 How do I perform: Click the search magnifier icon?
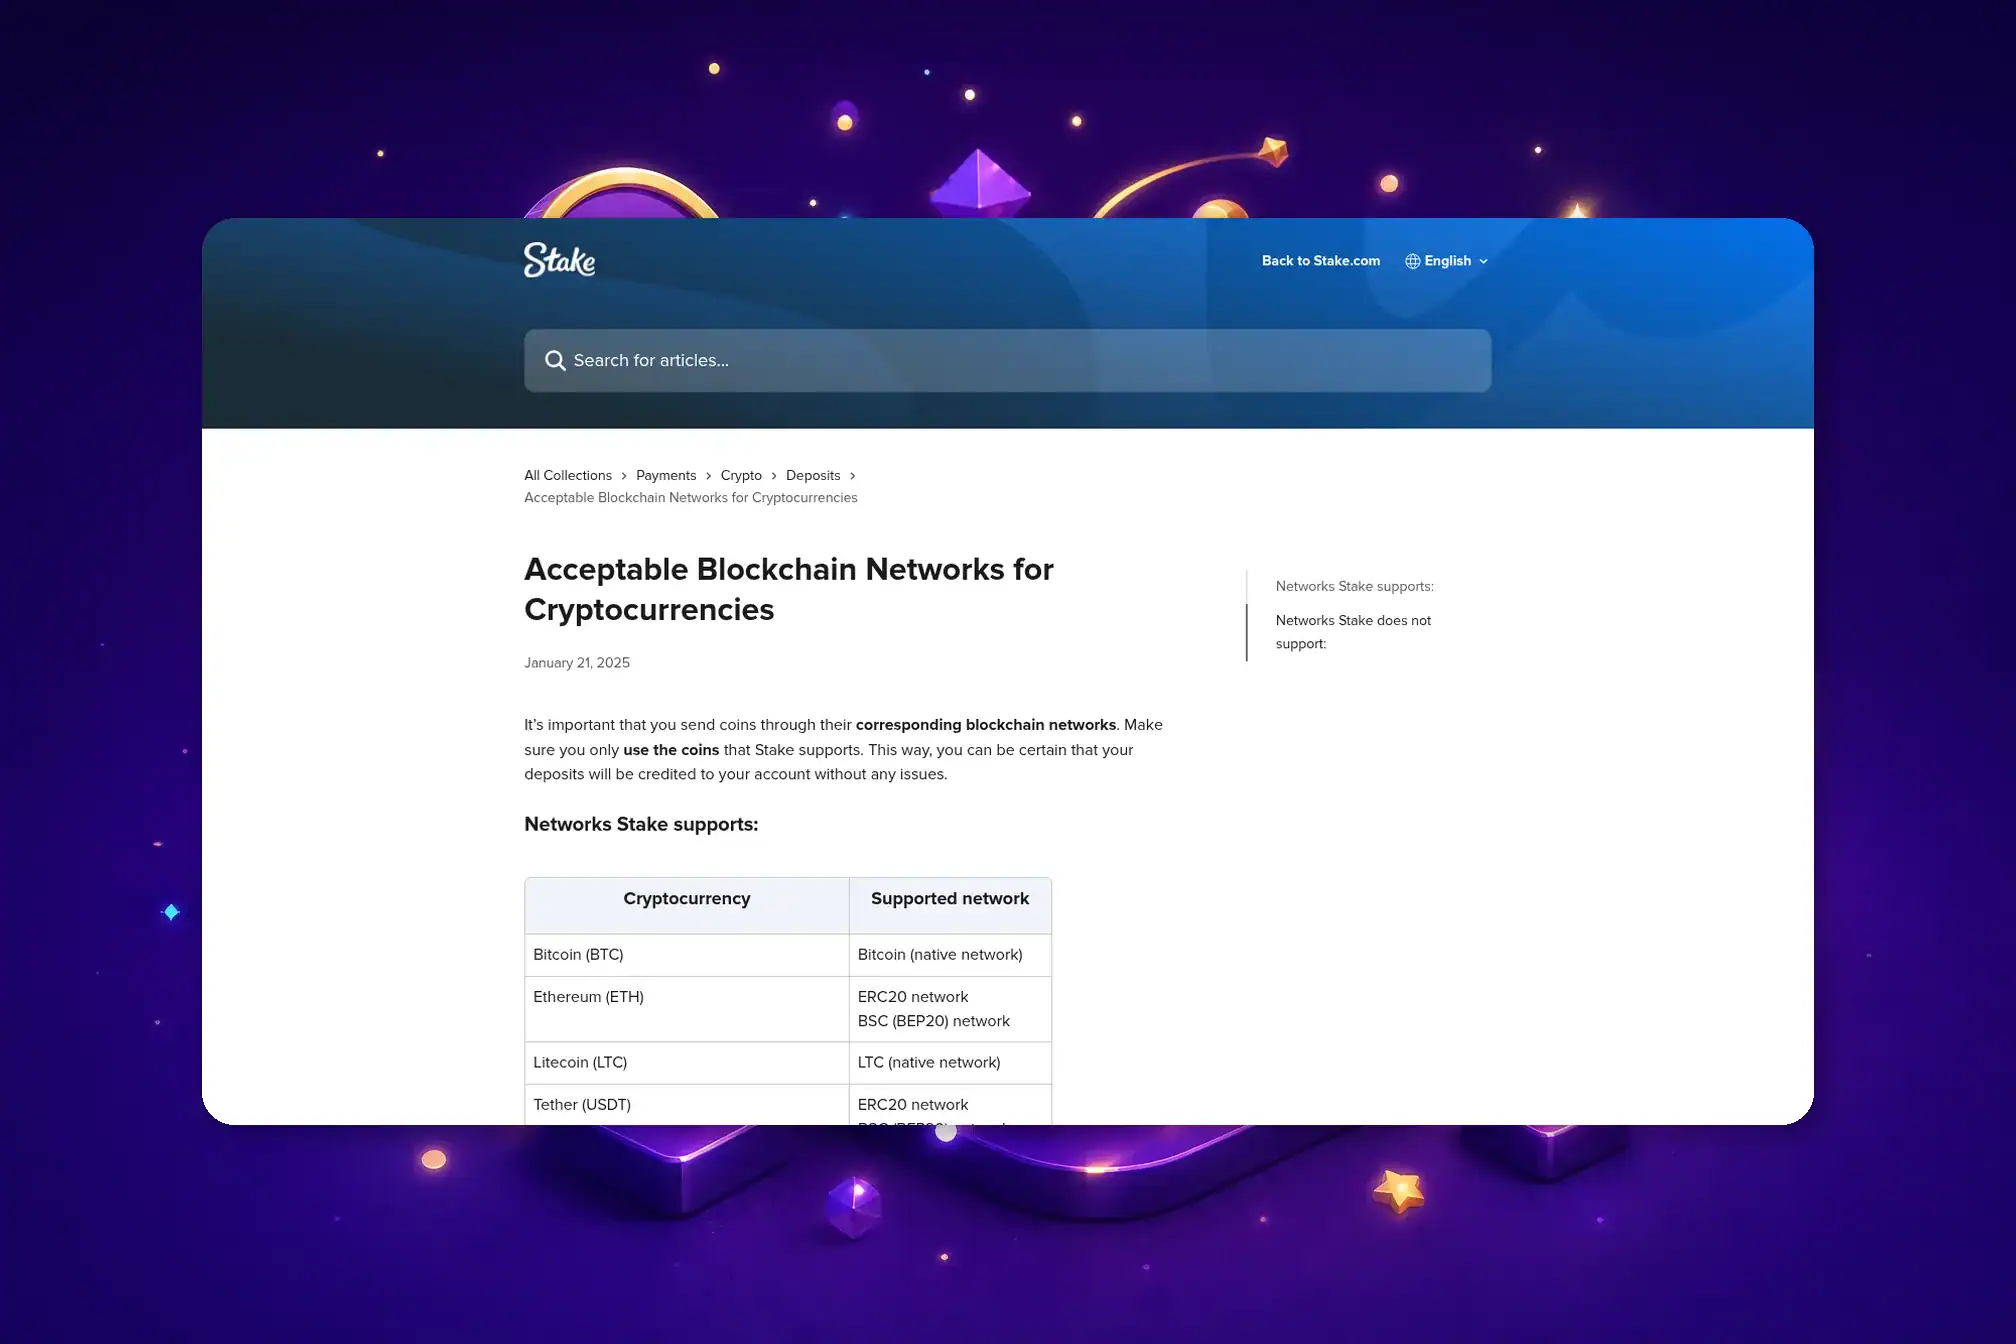[x=555, y=360]
